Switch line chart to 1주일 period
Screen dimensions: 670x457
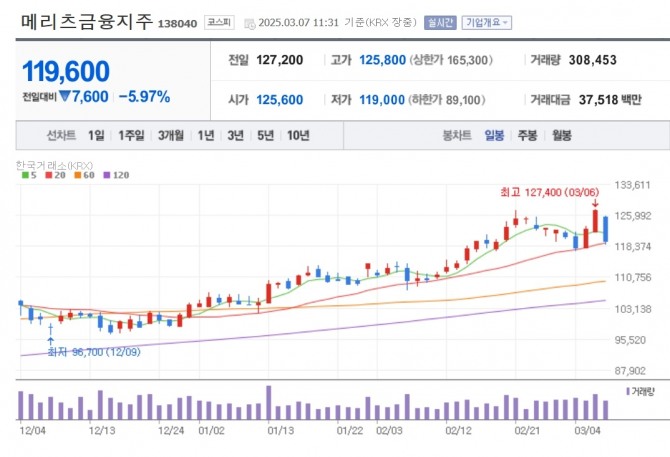coord(131,135)
